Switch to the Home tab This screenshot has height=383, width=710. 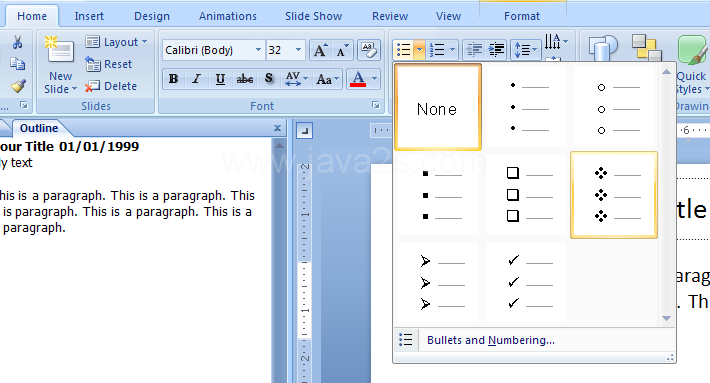(32, 16)
